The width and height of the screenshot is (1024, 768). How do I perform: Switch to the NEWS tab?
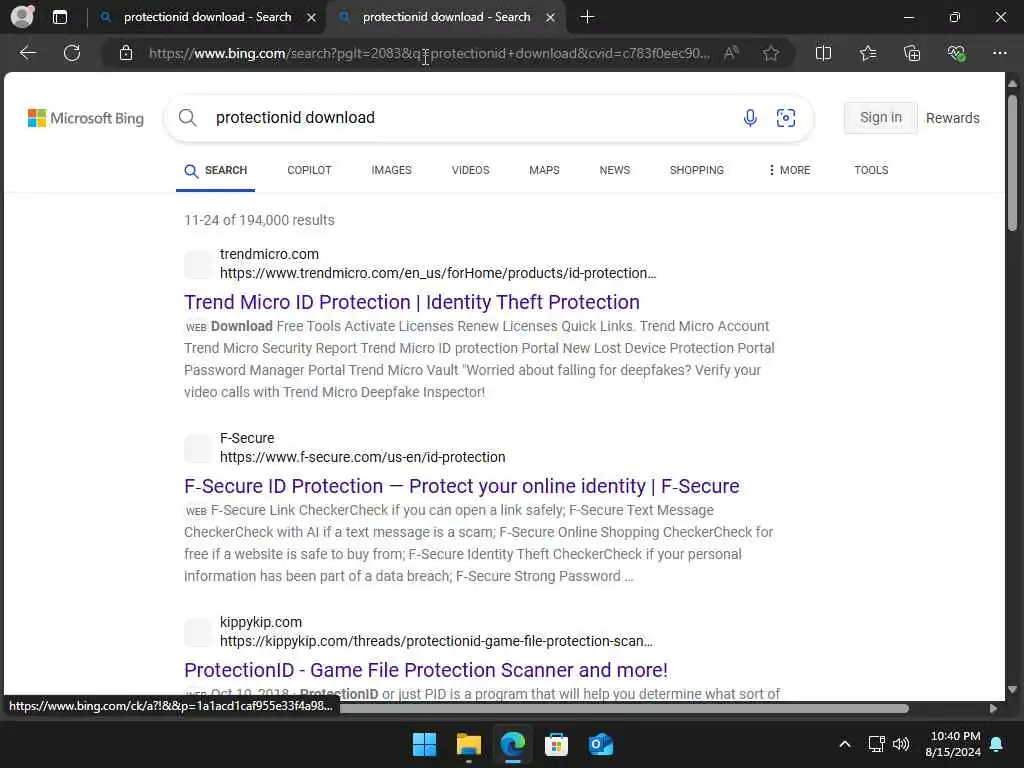(x=615, y=170)
